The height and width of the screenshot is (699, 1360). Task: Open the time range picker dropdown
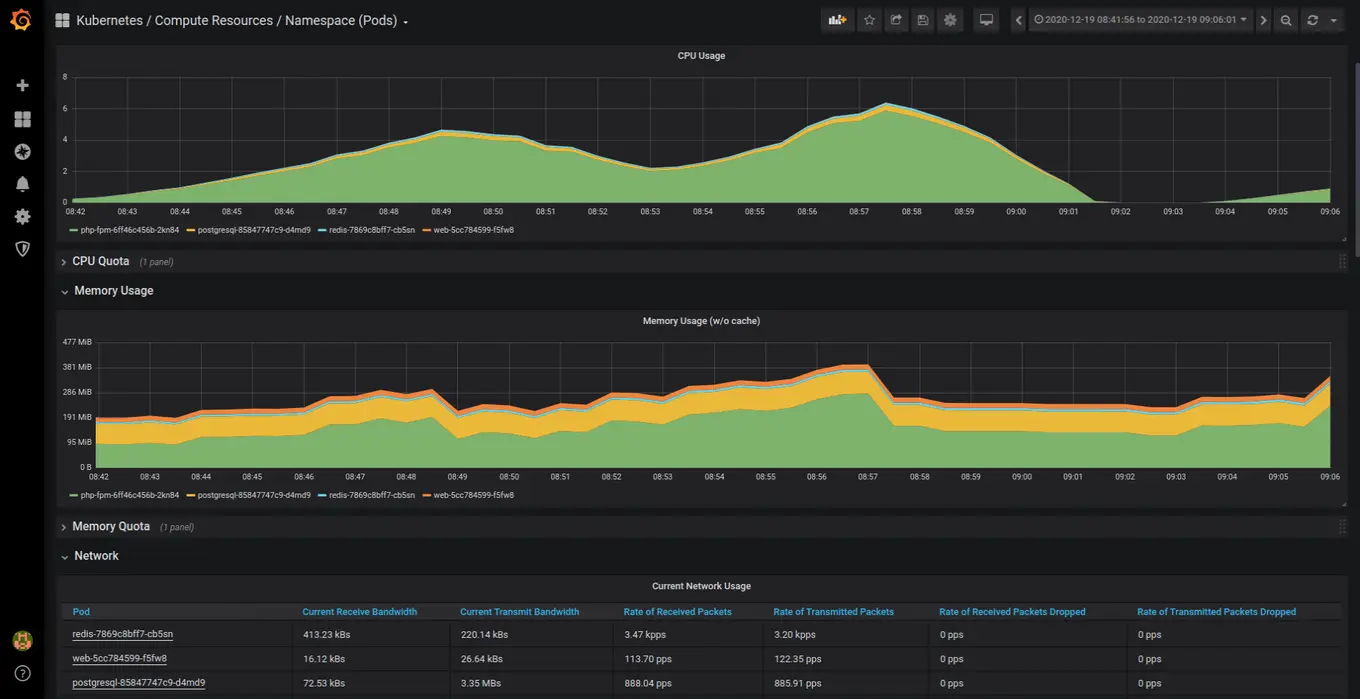1141,20
